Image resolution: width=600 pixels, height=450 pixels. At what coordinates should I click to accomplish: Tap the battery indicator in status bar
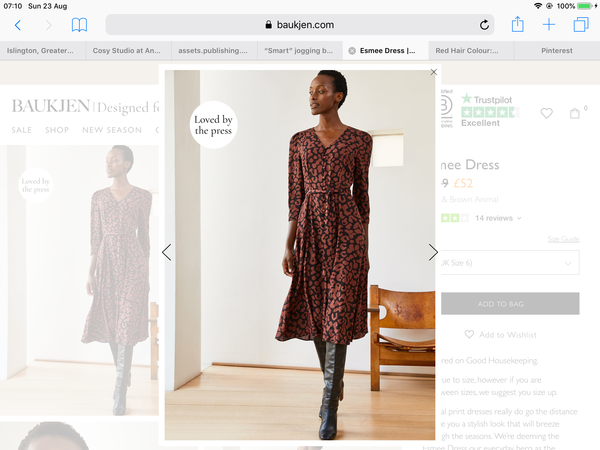tap(587, 6)
